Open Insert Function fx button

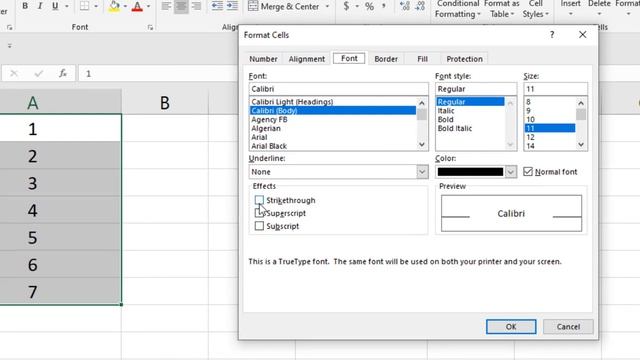pyautogui.click(x=62, y=73)
